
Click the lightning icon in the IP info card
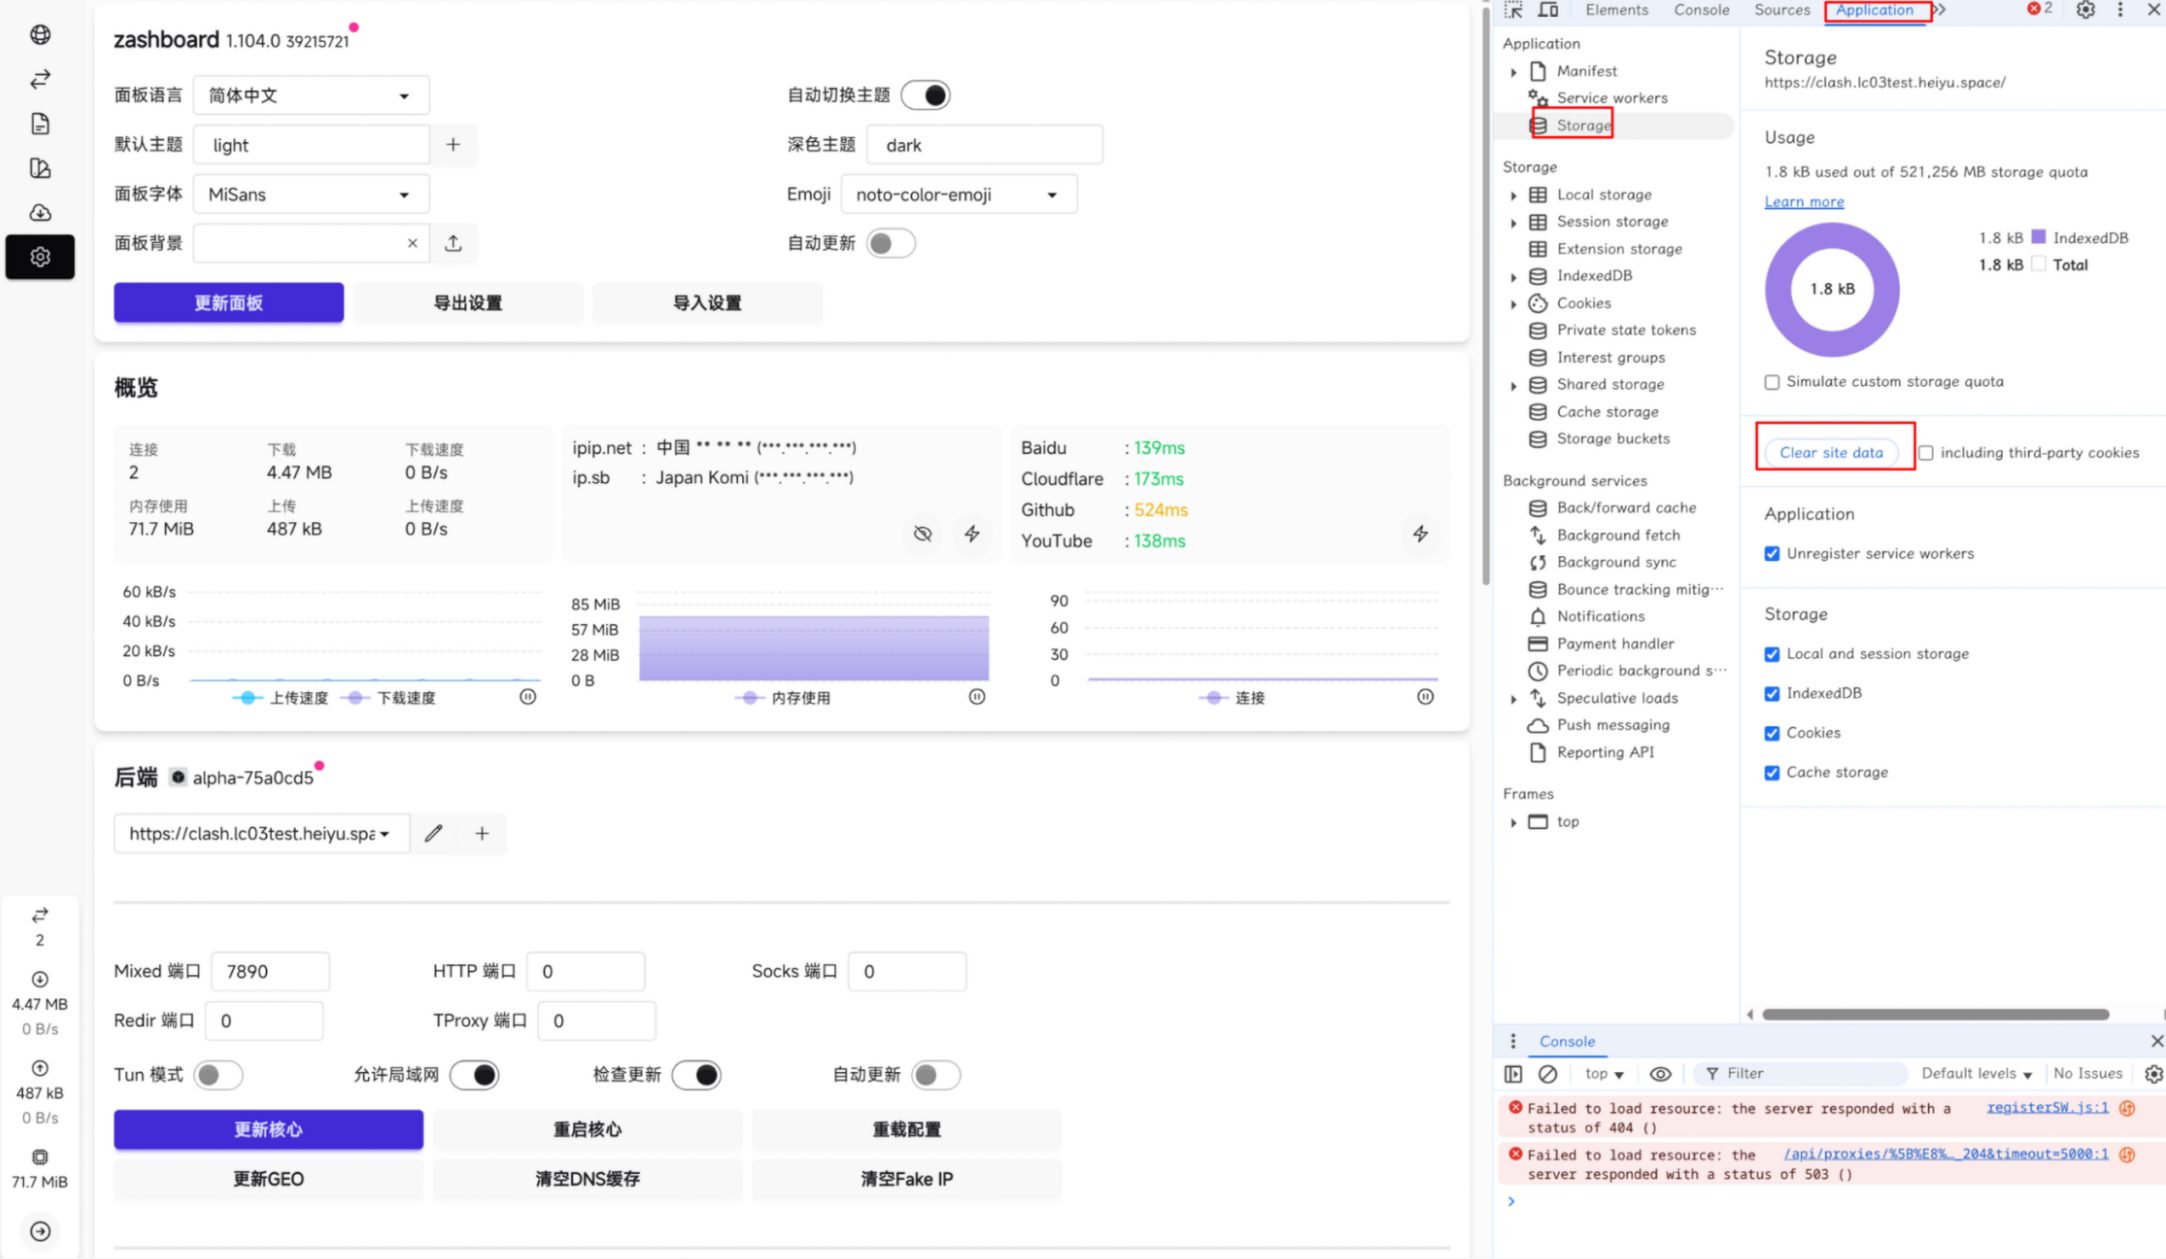coord(972,534)
